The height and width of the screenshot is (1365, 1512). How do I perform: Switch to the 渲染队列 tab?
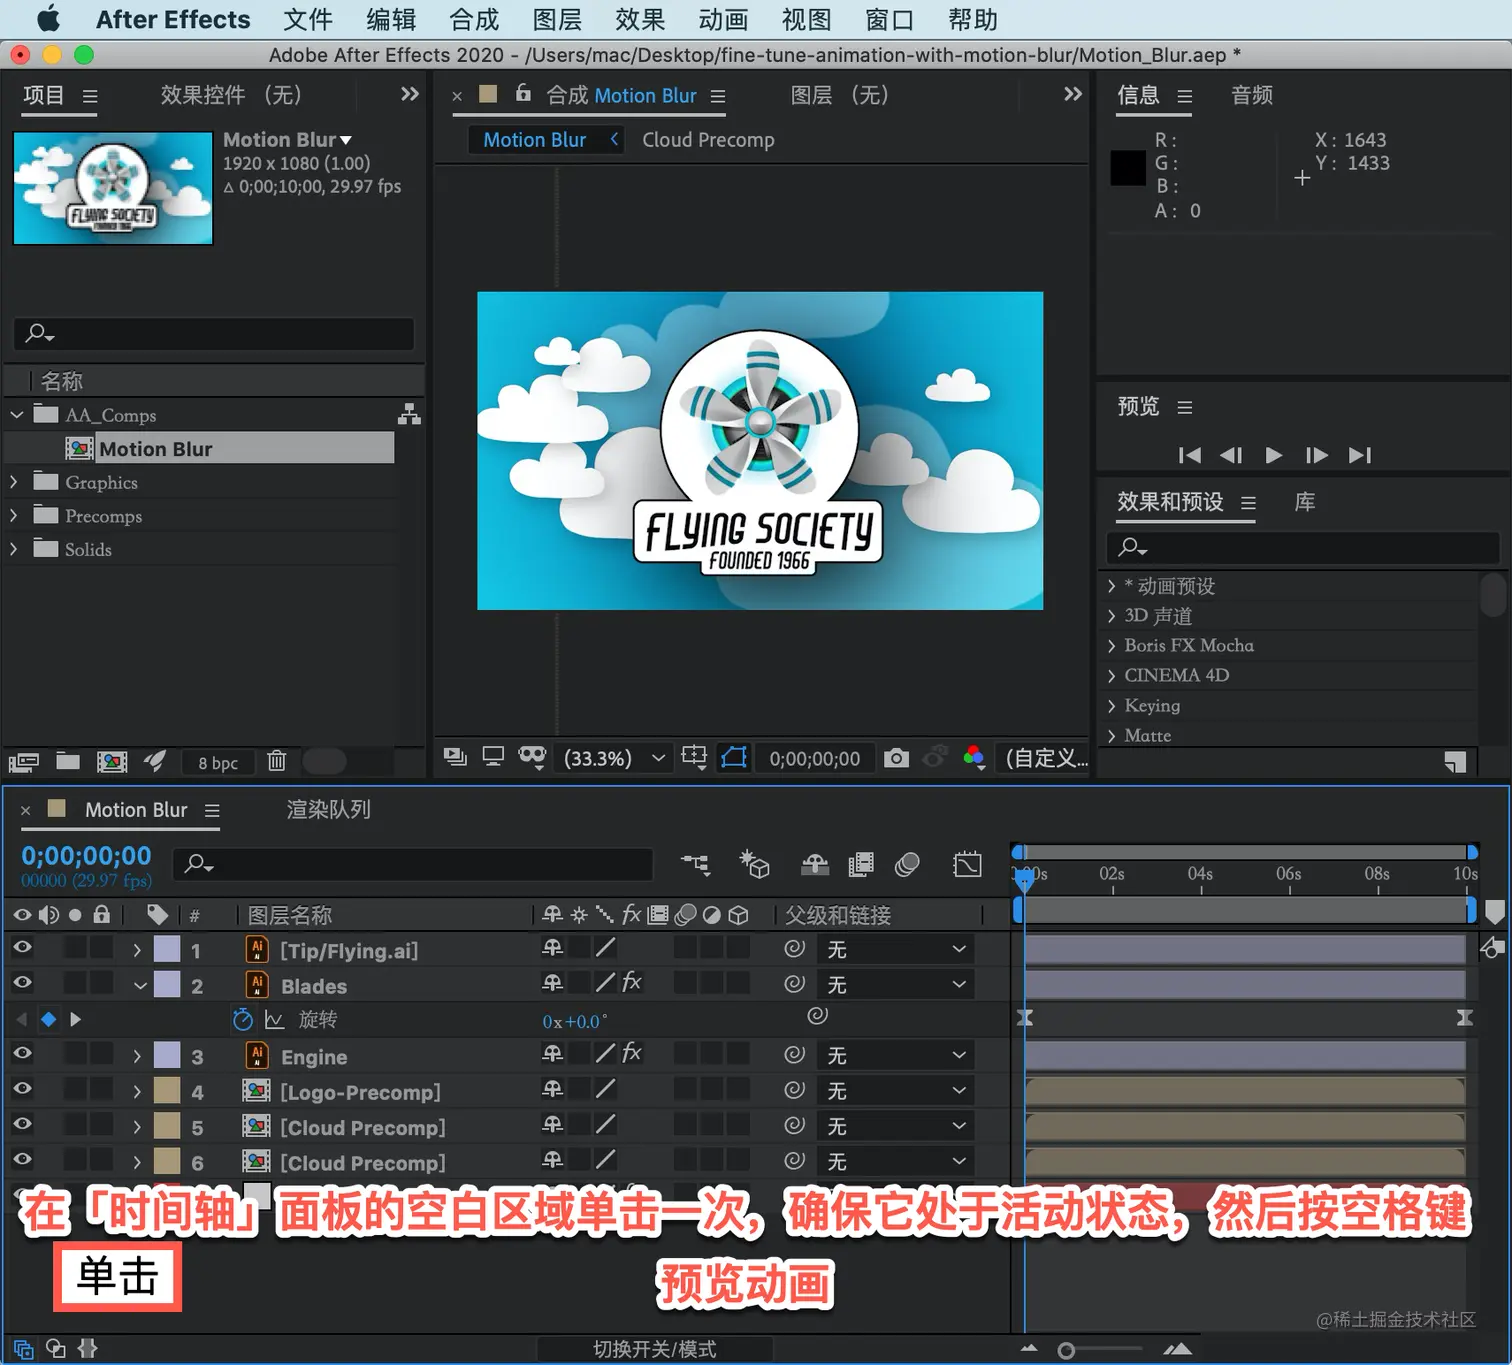tap(329, 810)
